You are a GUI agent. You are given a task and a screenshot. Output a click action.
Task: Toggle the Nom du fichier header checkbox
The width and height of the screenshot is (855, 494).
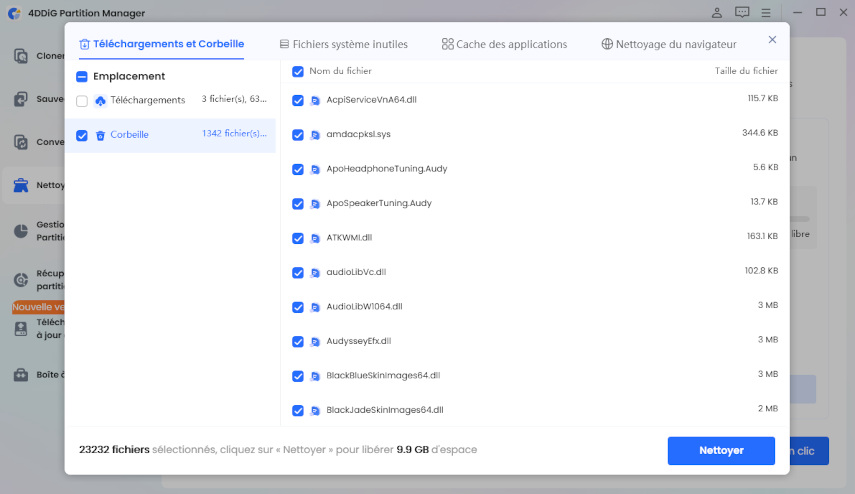tap(298, 71)
